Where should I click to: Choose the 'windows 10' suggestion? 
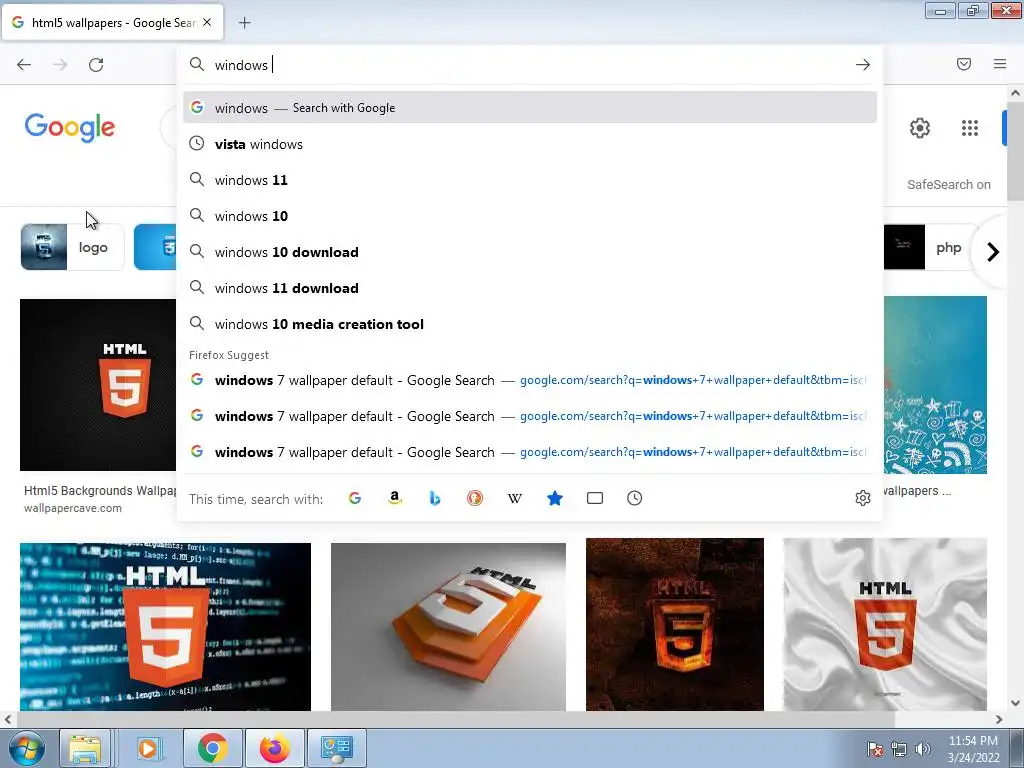pos(530,216)
